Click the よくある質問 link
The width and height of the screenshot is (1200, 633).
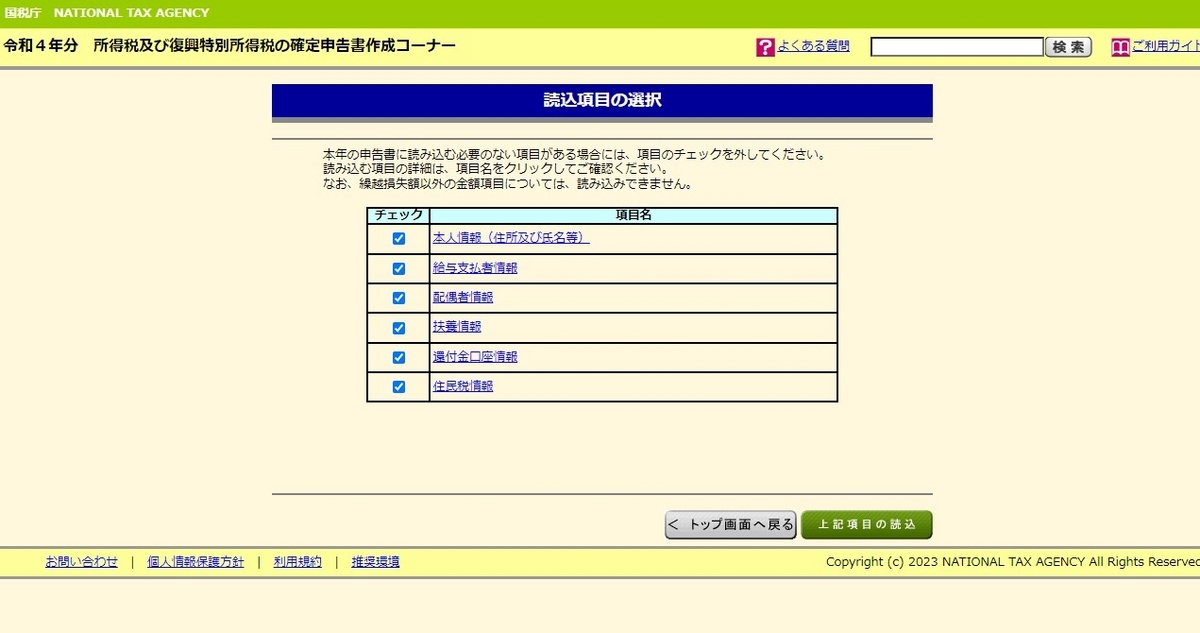coord(813,46)
